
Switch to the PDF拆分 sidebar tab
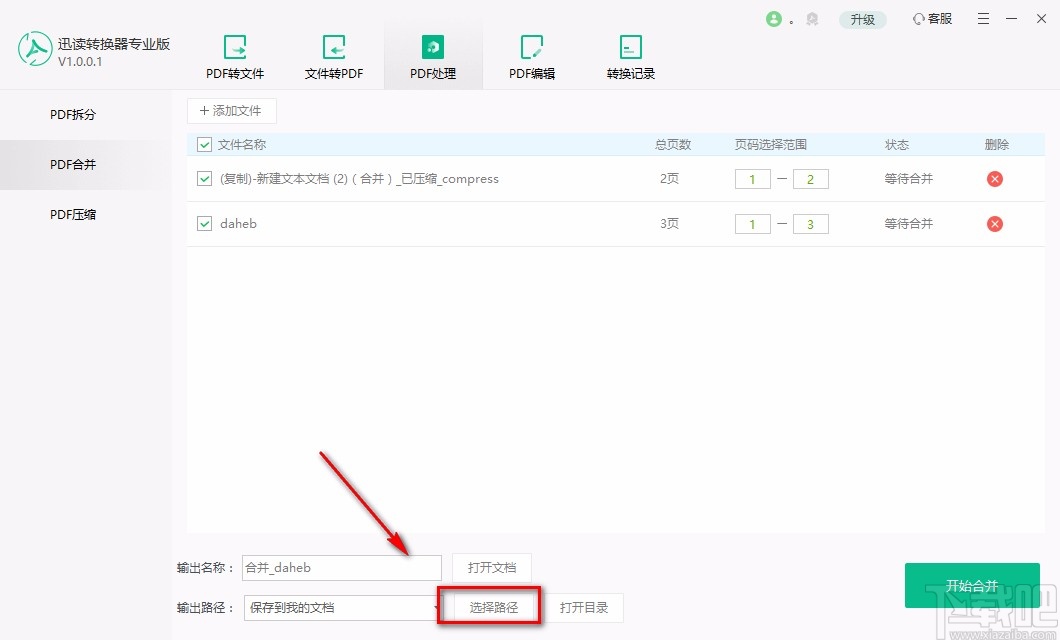click(x=72, y=115)
